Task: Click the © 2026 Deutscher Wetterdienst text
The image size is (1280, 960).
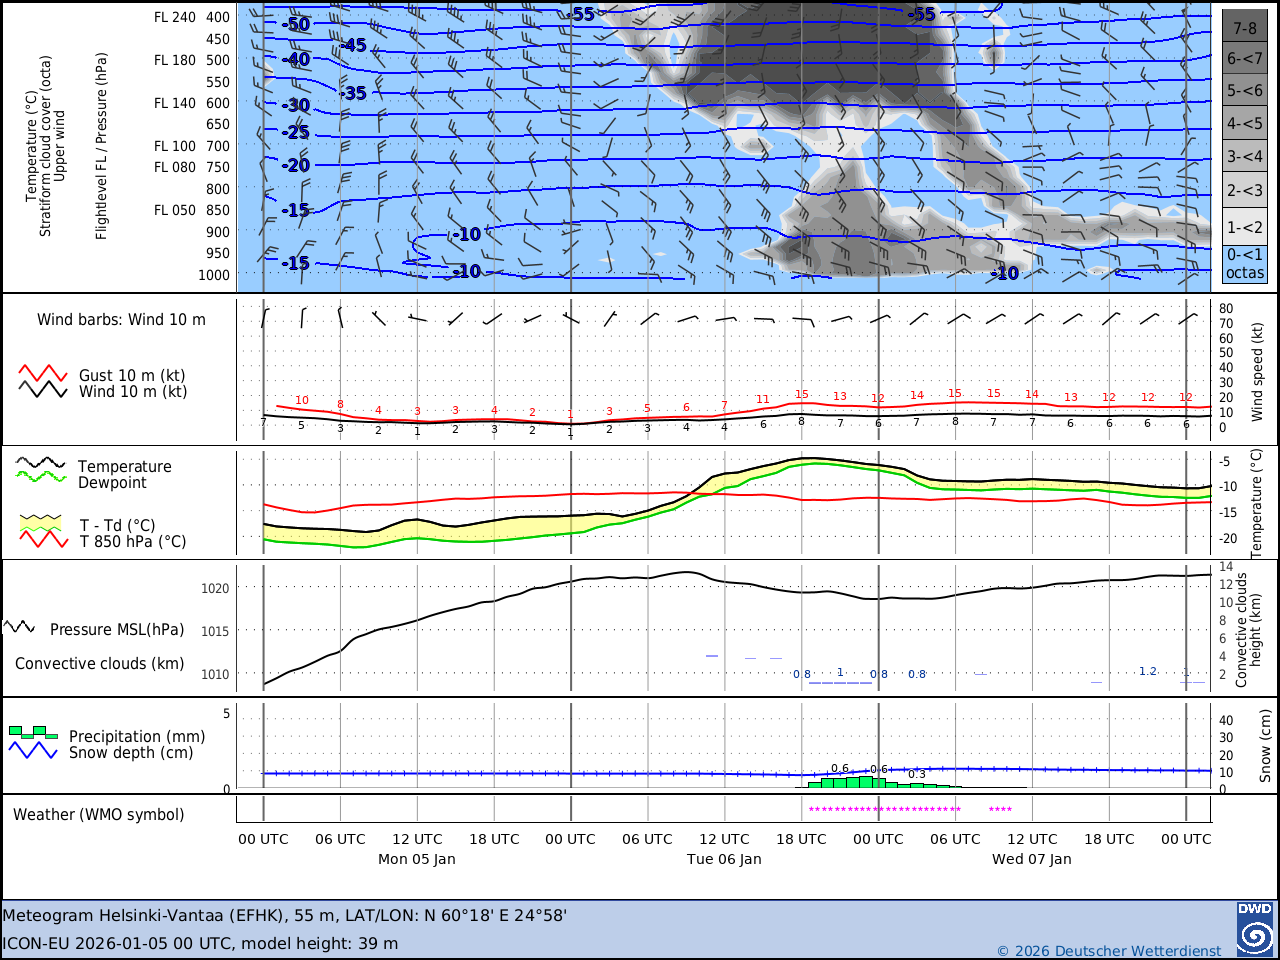Action: coord(1109,951)
